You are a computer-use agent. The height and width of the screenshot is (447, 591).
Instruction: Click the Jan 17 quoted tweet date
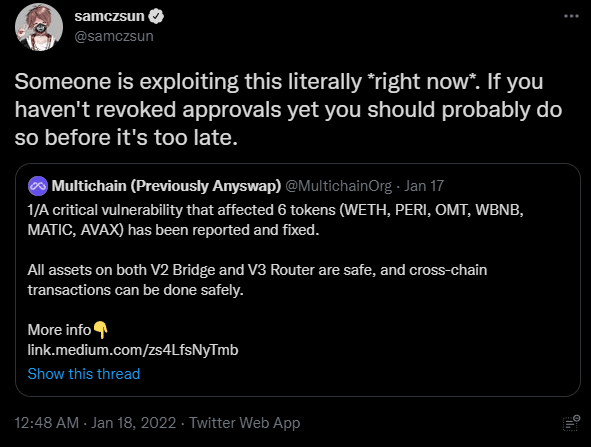point(424,186)
